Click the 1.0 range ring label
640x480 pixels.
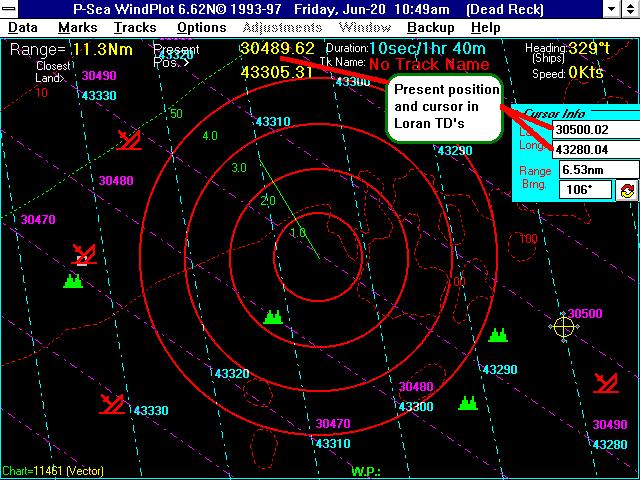click(298, 233)
